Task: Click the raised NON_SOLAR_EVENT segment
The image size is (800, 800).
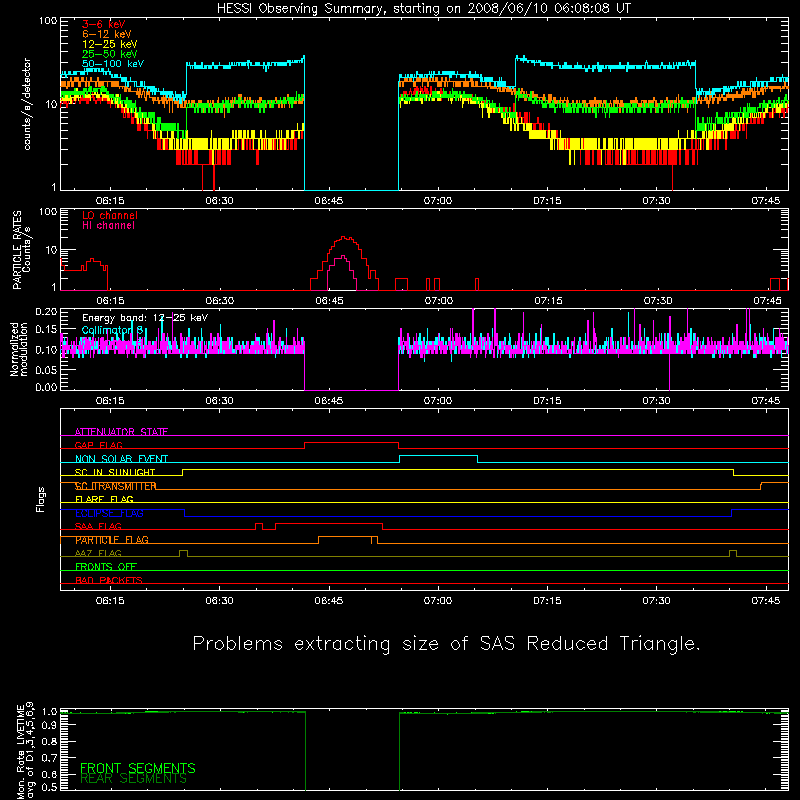Action: [x=439, y=456]
